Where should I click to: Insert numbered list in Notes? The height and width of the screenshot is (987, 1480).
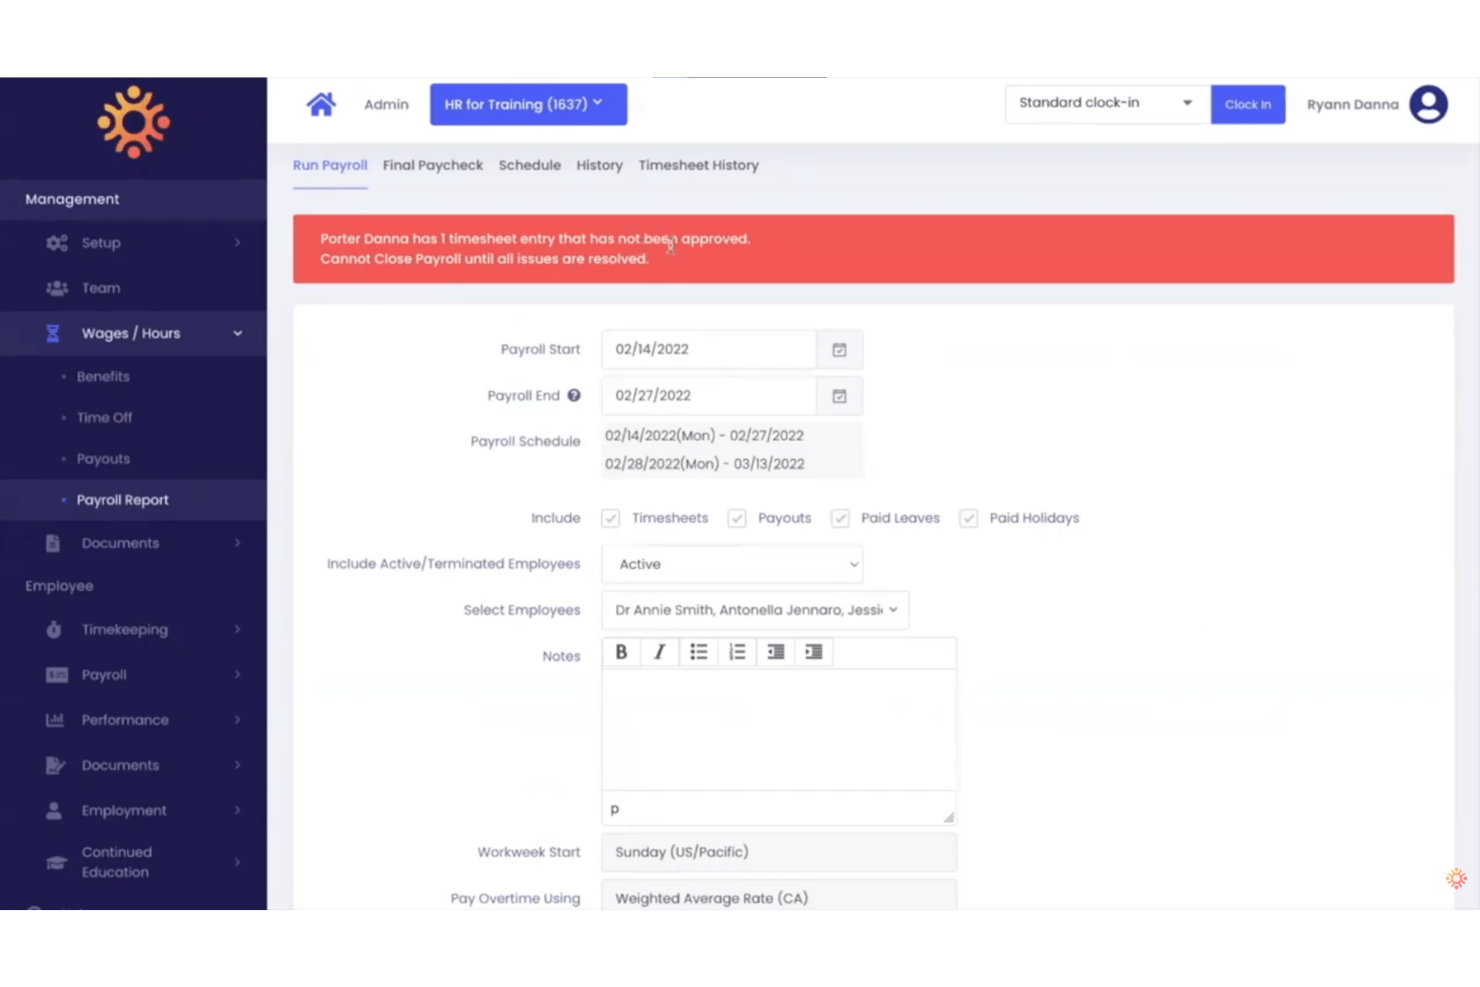(737, 652)
